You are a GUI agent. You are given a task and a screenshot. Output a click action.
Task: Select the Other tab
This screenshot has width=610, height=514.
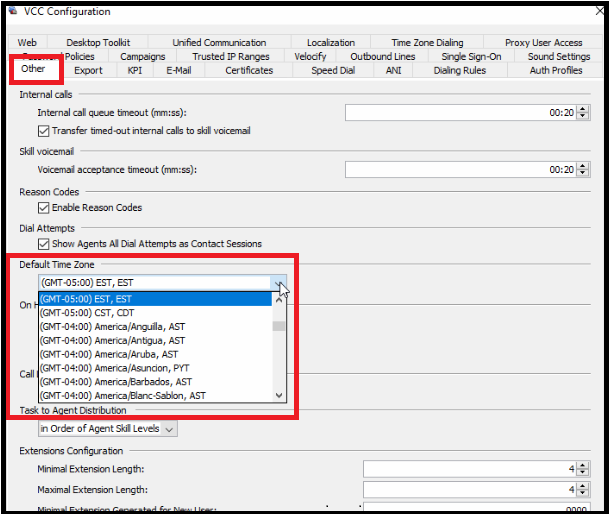click(x=33, y=69)
